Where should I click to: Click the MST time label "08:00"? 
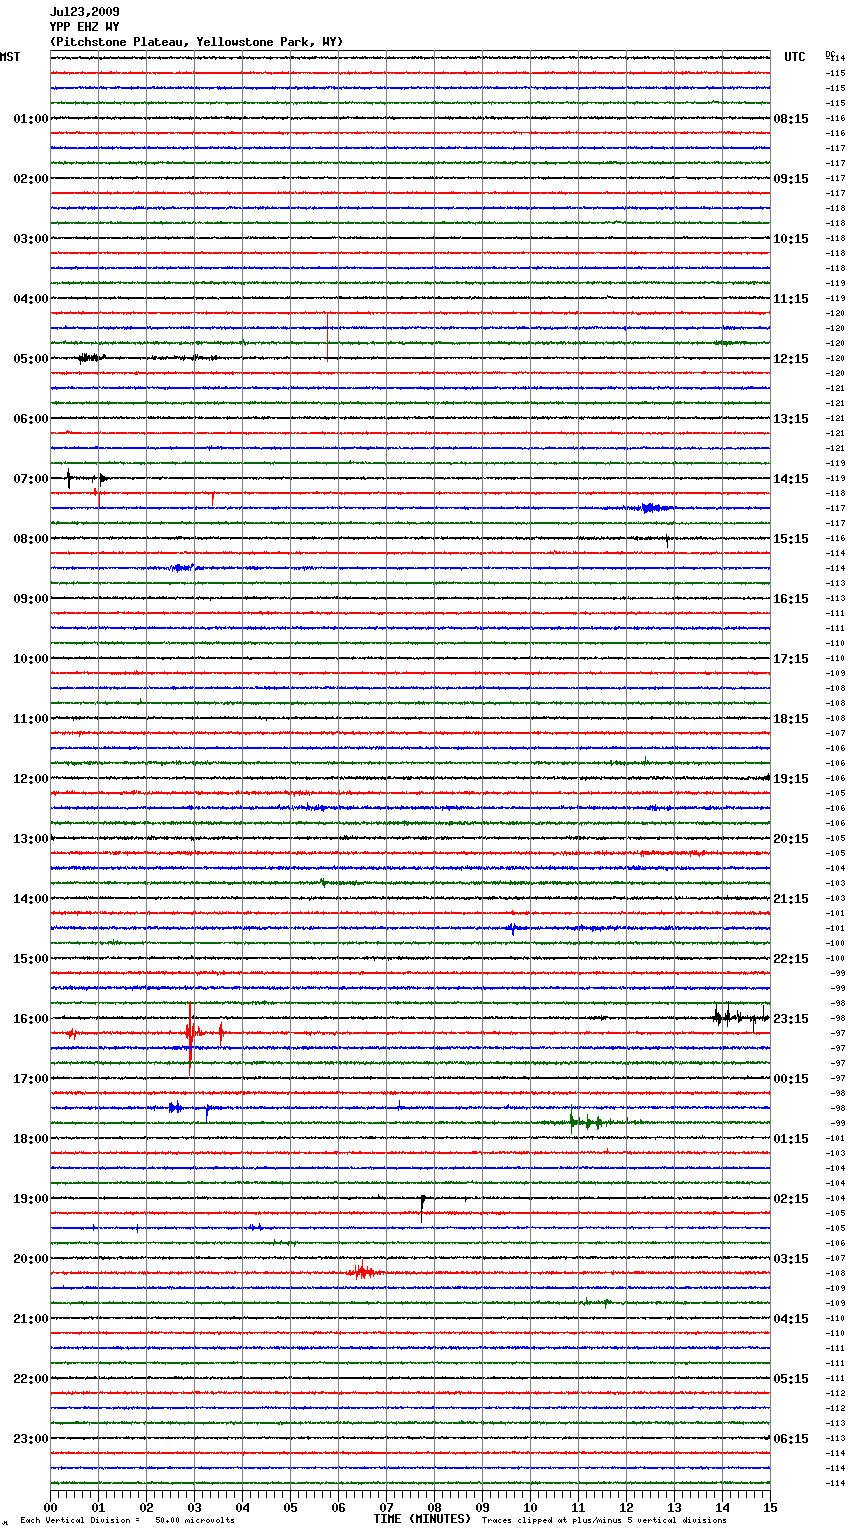31,539
